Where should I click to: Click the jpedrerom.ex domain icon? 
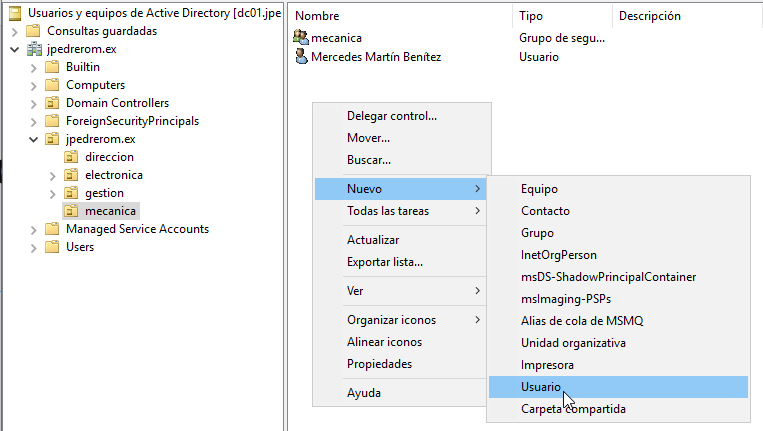click(34, 49)
